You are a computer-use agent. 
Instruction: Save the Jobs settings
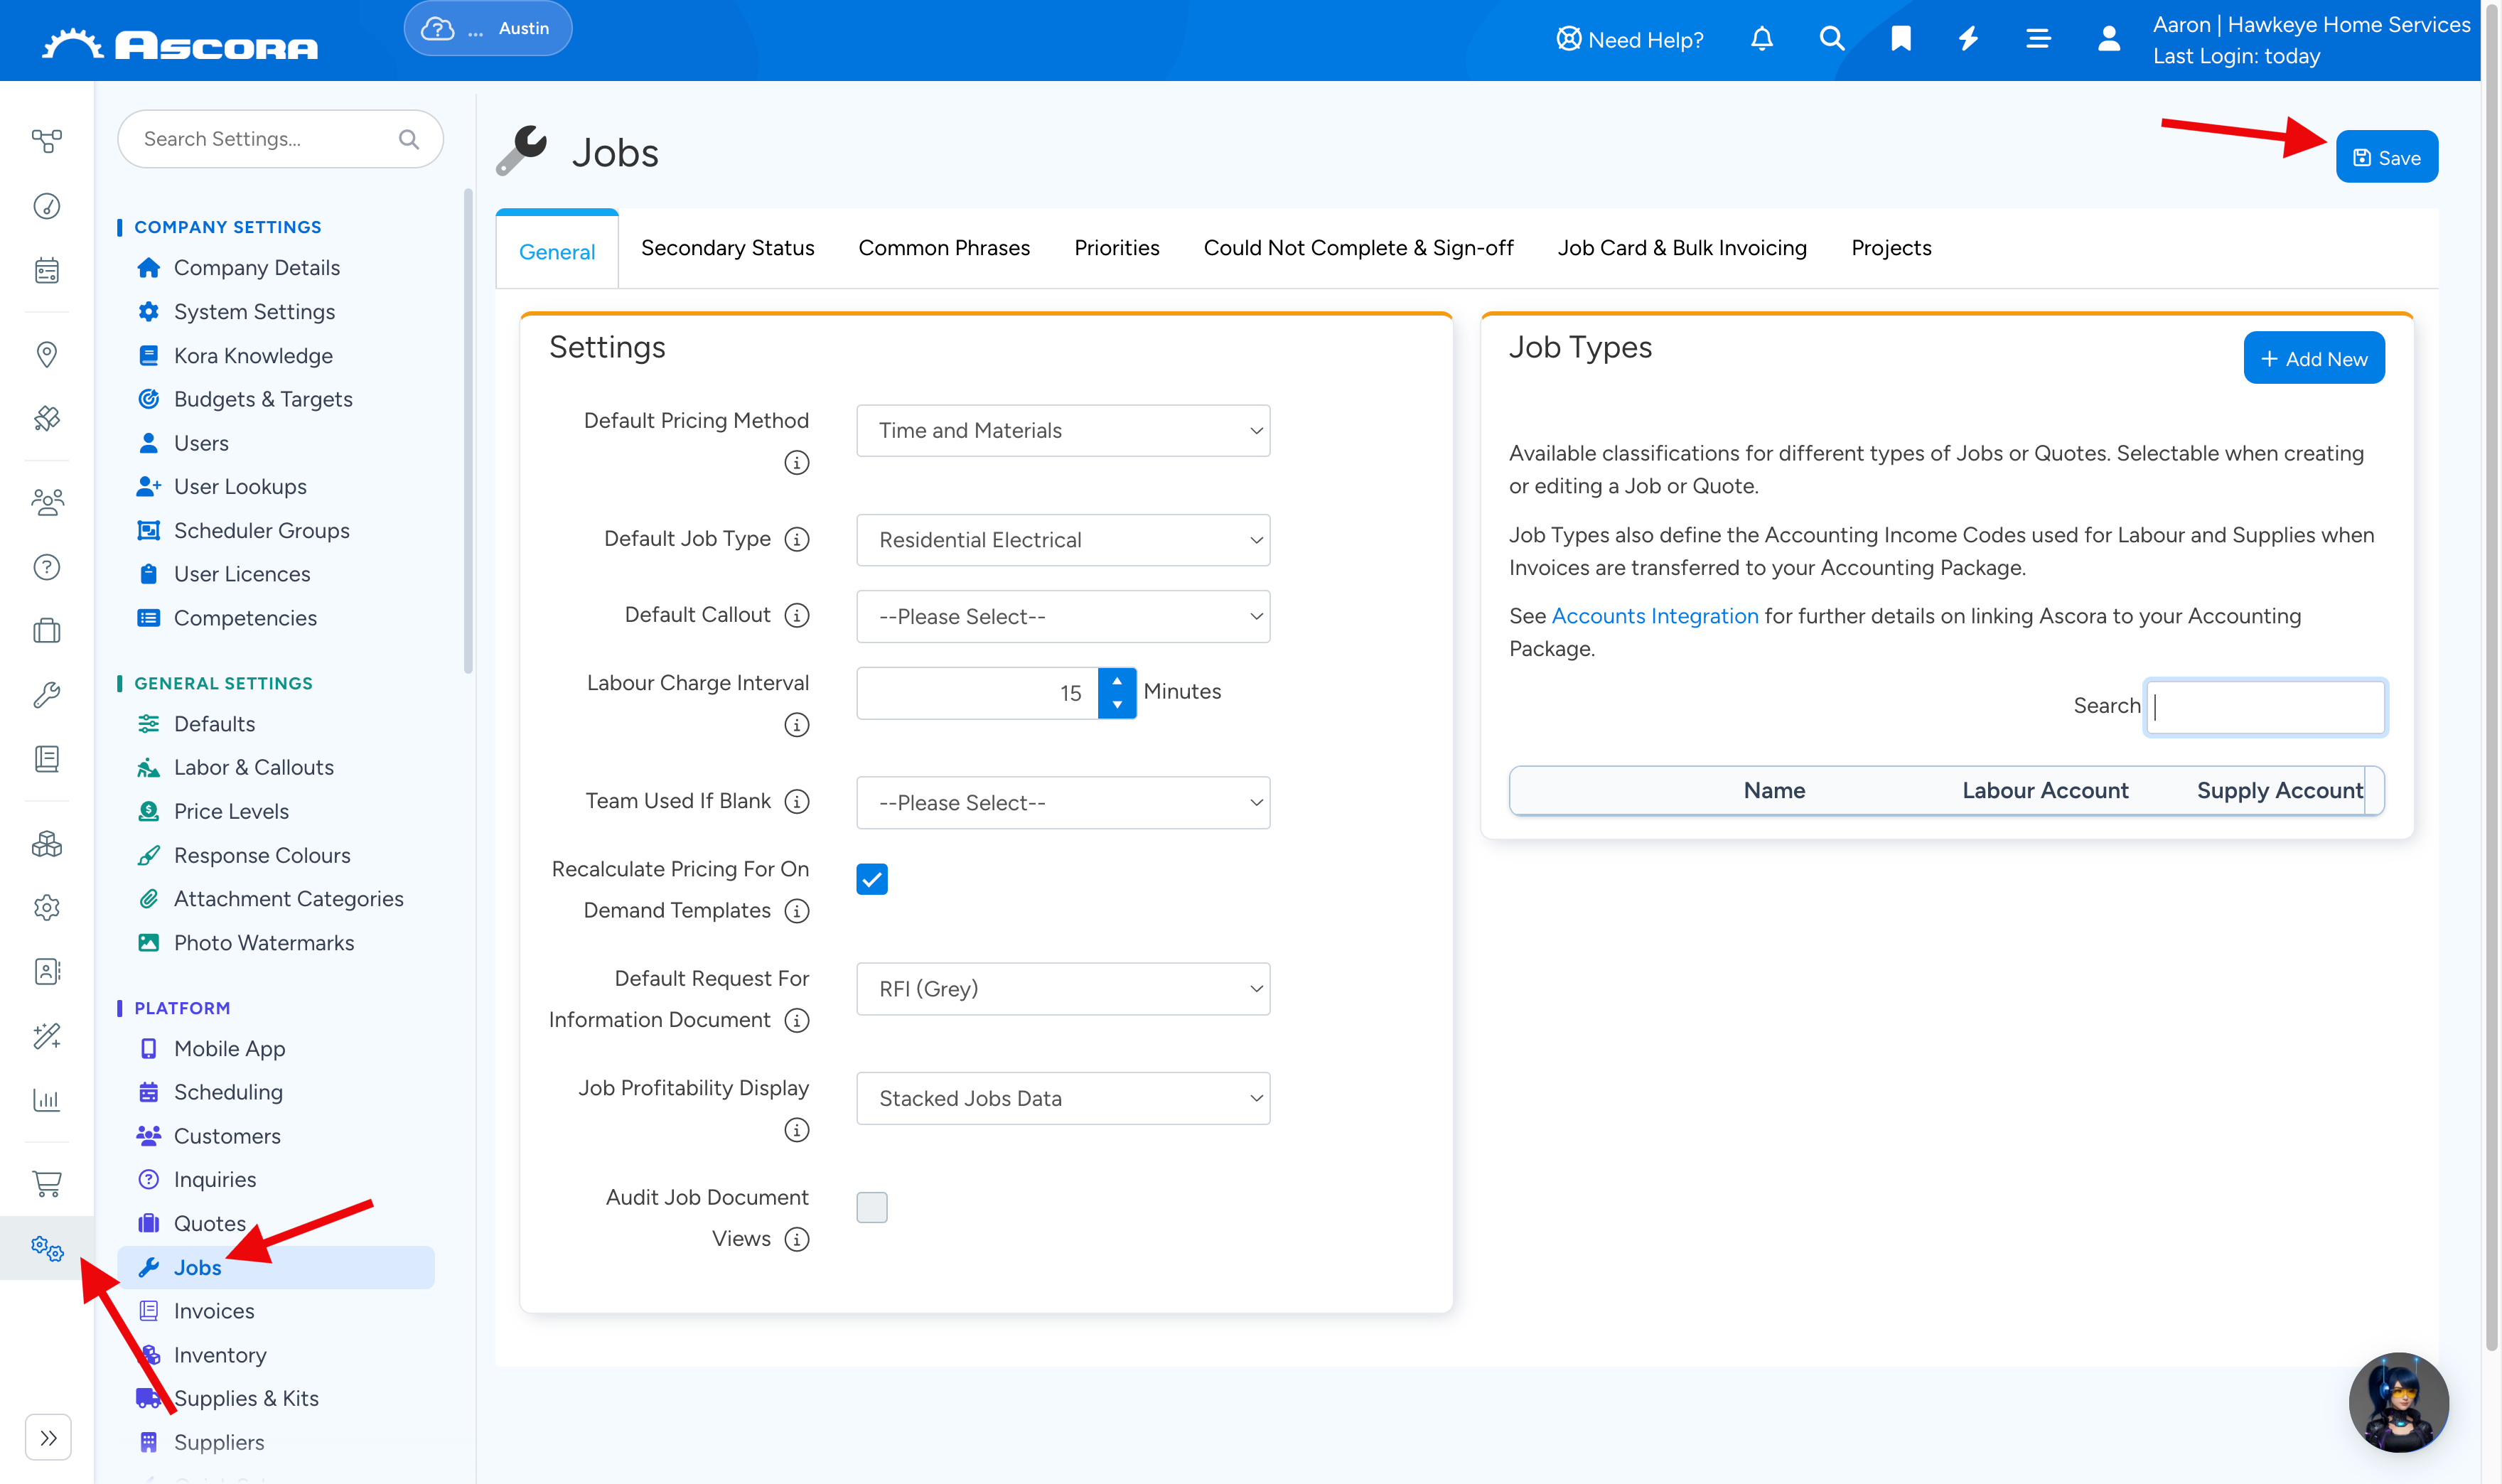coord(2386,157)
